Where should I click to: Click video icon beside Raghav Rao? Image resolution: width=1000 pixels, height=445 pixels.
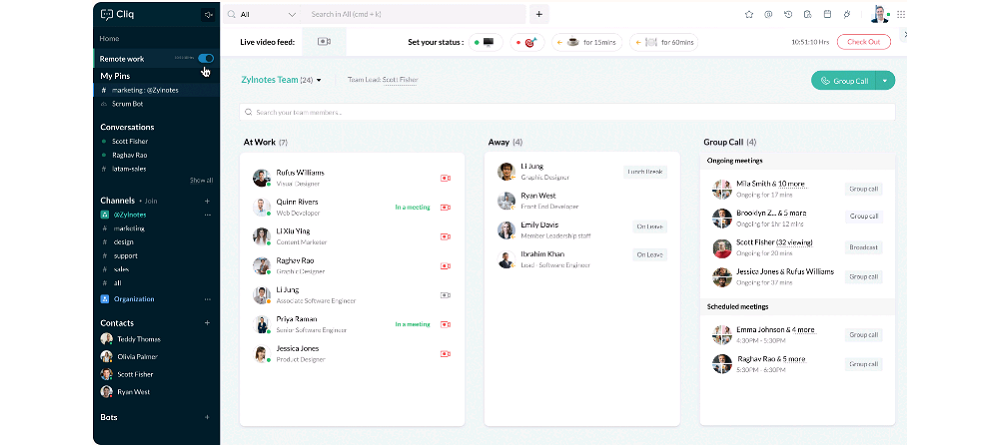coord(445,266)
